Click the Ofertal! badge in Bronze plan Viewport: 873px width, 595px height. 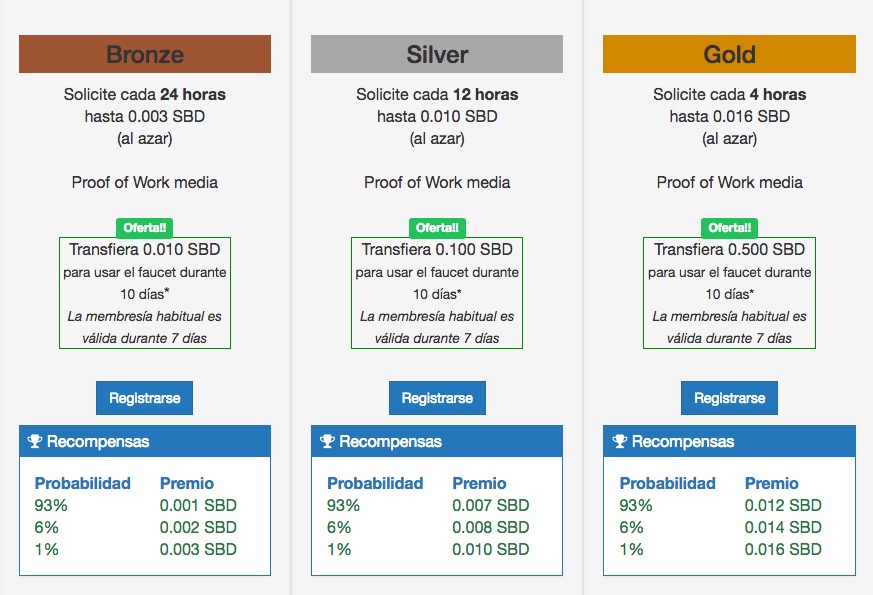145,228
